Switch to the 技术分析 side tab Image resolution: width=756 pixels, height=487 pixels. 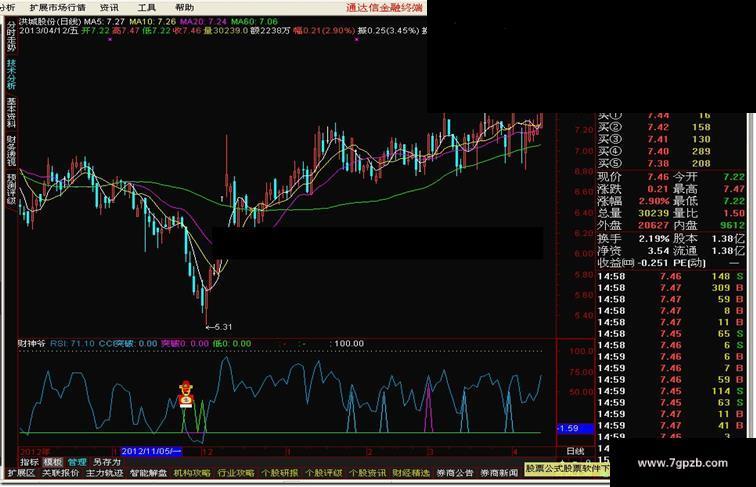point(11,74)
